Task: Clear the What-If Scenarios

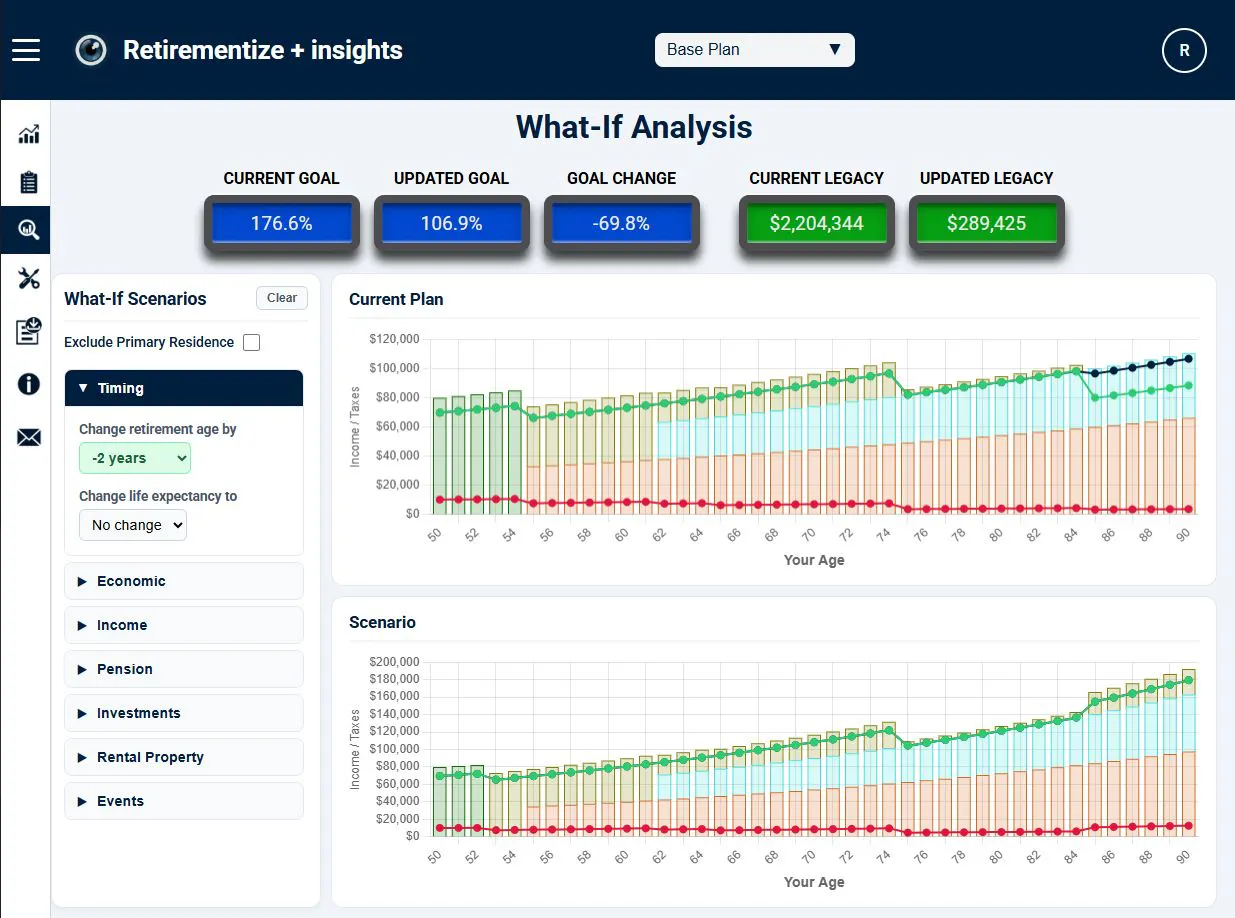Action: (282, 298)
